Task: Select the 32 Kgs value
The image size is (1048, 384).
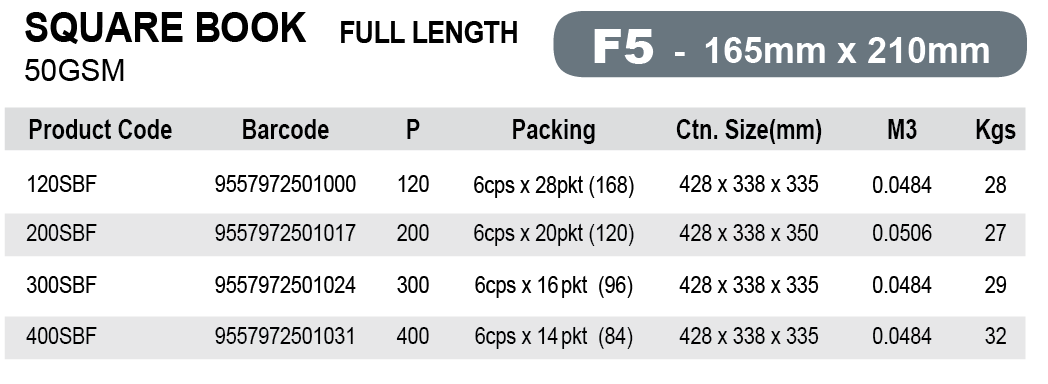Action: 995,336
